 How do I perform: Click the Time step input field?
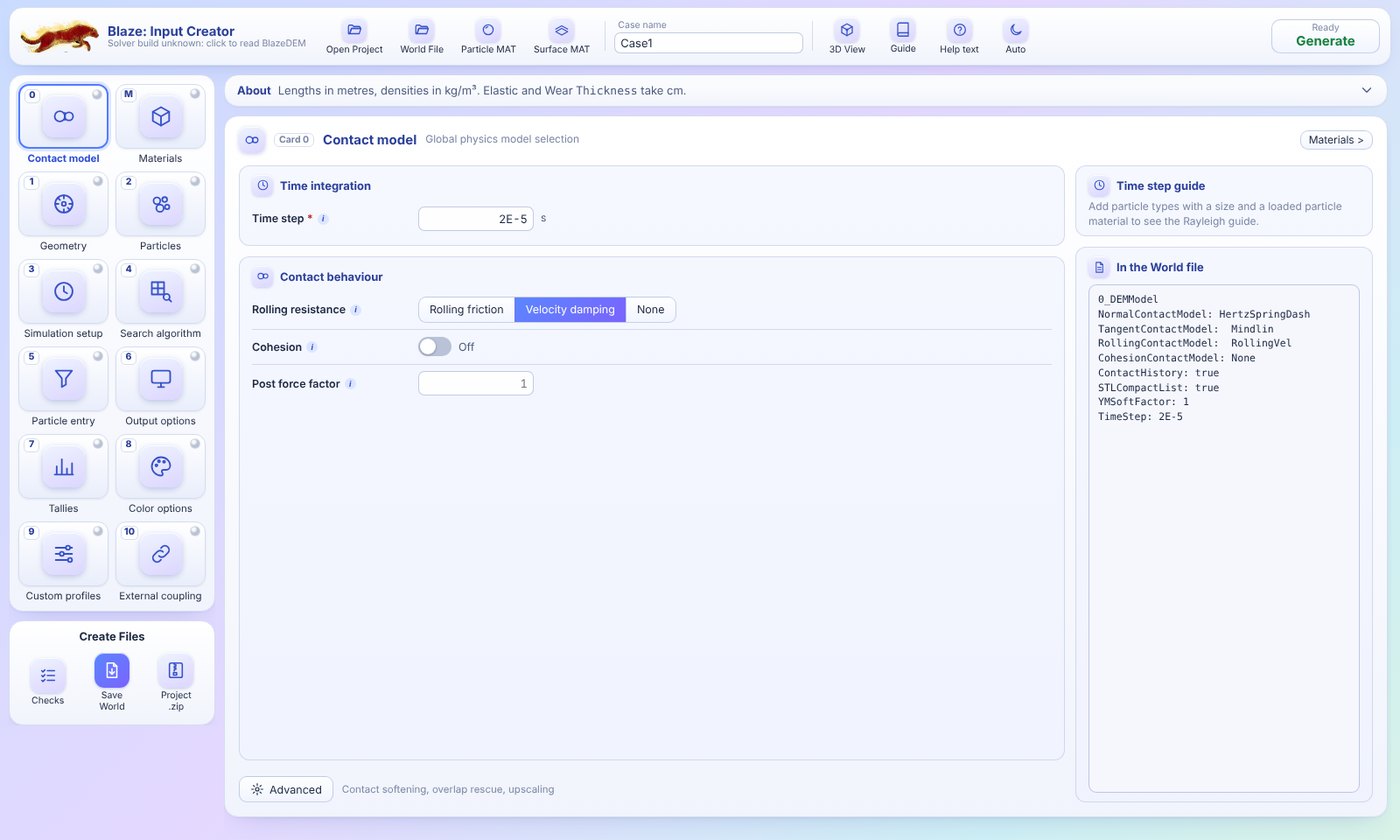tap(476, 219)
